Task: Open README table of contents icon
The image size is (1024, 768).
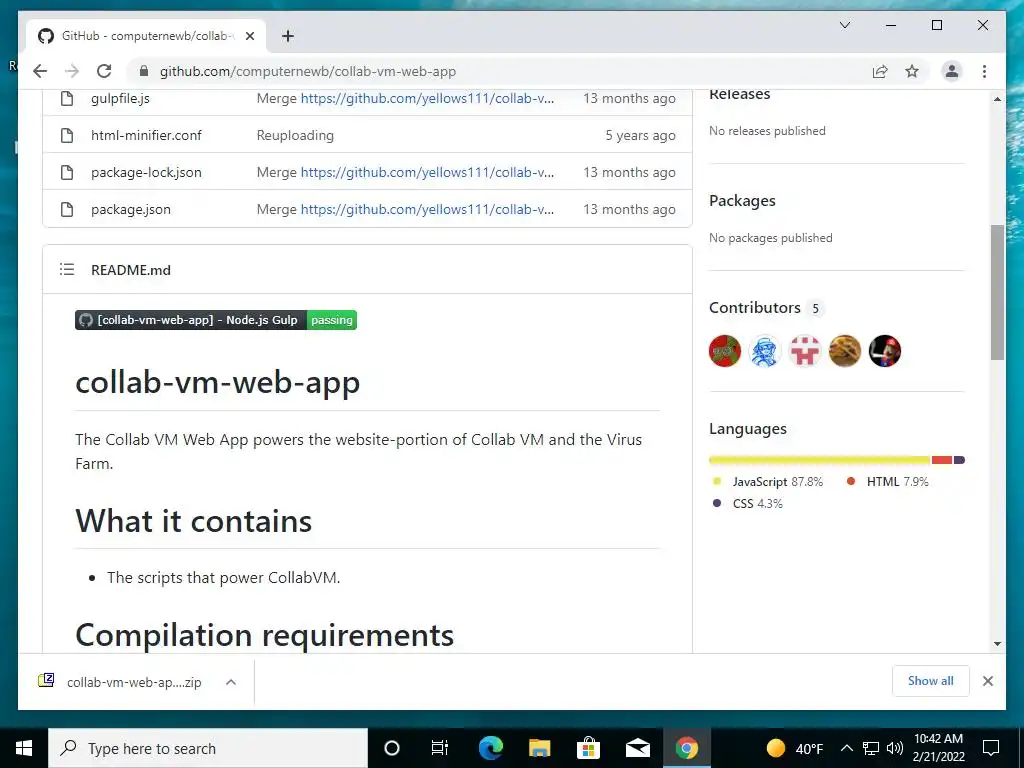Action: (67, 269)
